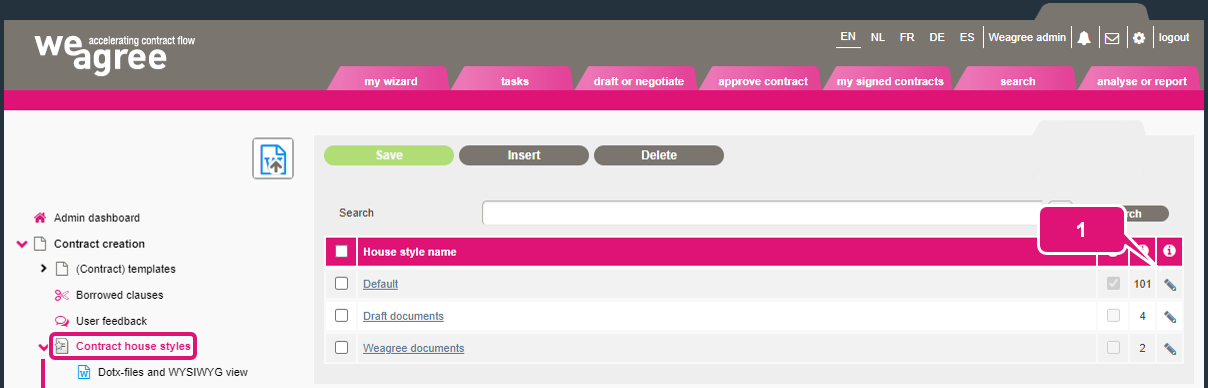Select Borrowed clauses in the sidebar
1208x388 pixels.
tap(120, 295)
